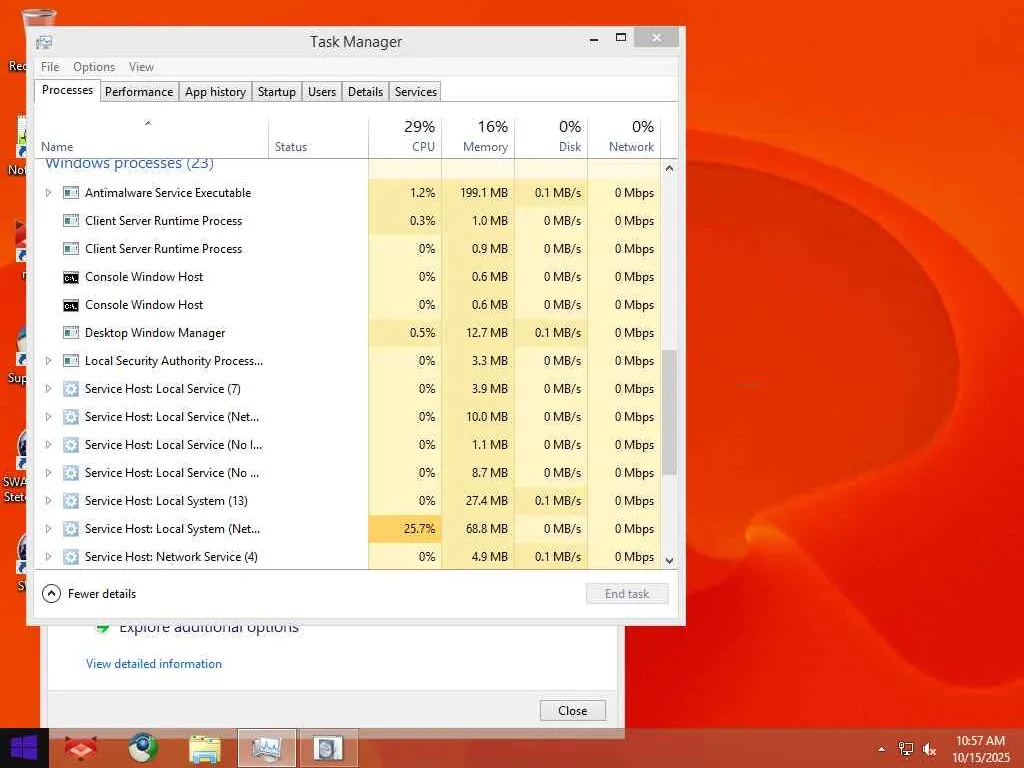Expand Service Host: Local Service (7)
The image size is (1024, 768).
[x=48, y=389]
